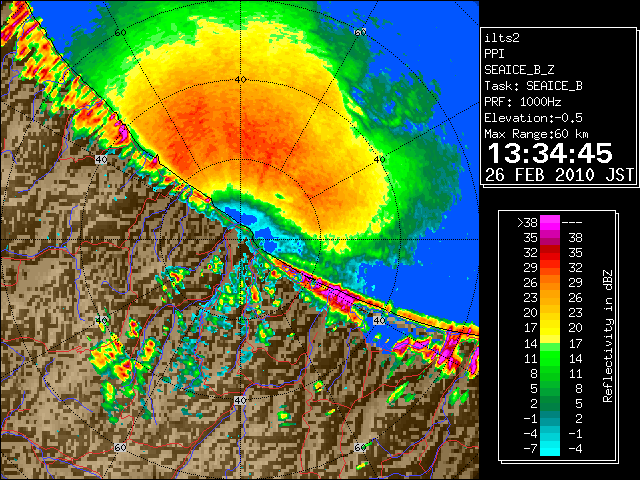Pick the magenta swatch beside ">38"

(550, 223)
